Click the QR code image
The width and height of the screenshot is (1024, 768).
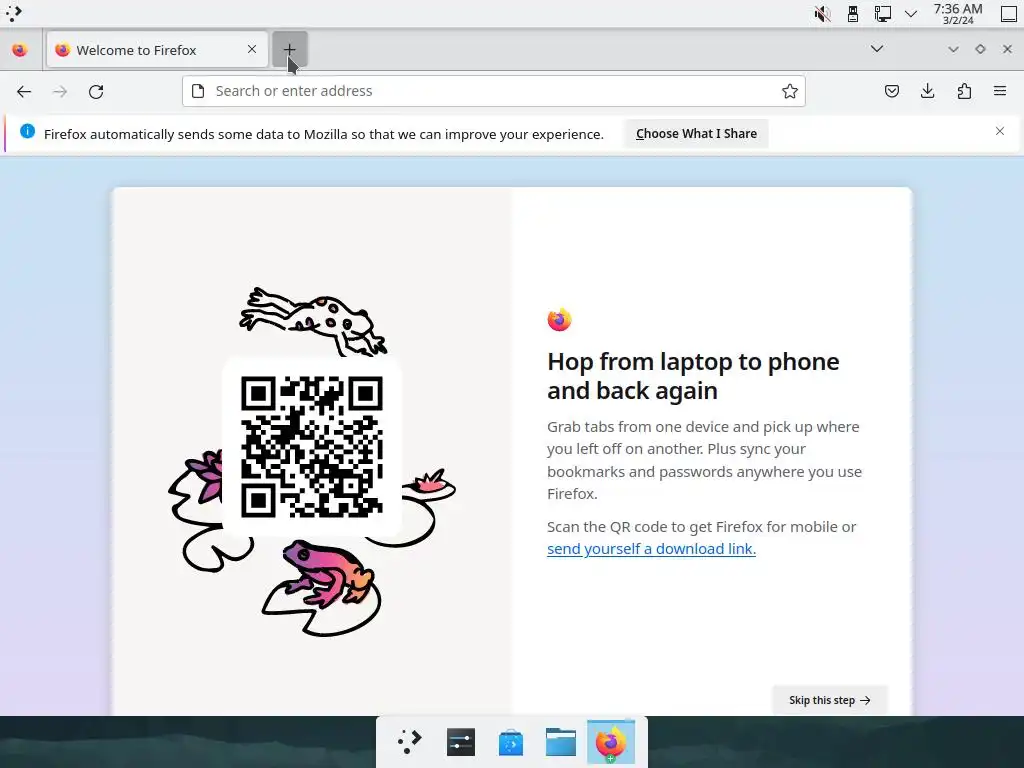click(312, 447)
